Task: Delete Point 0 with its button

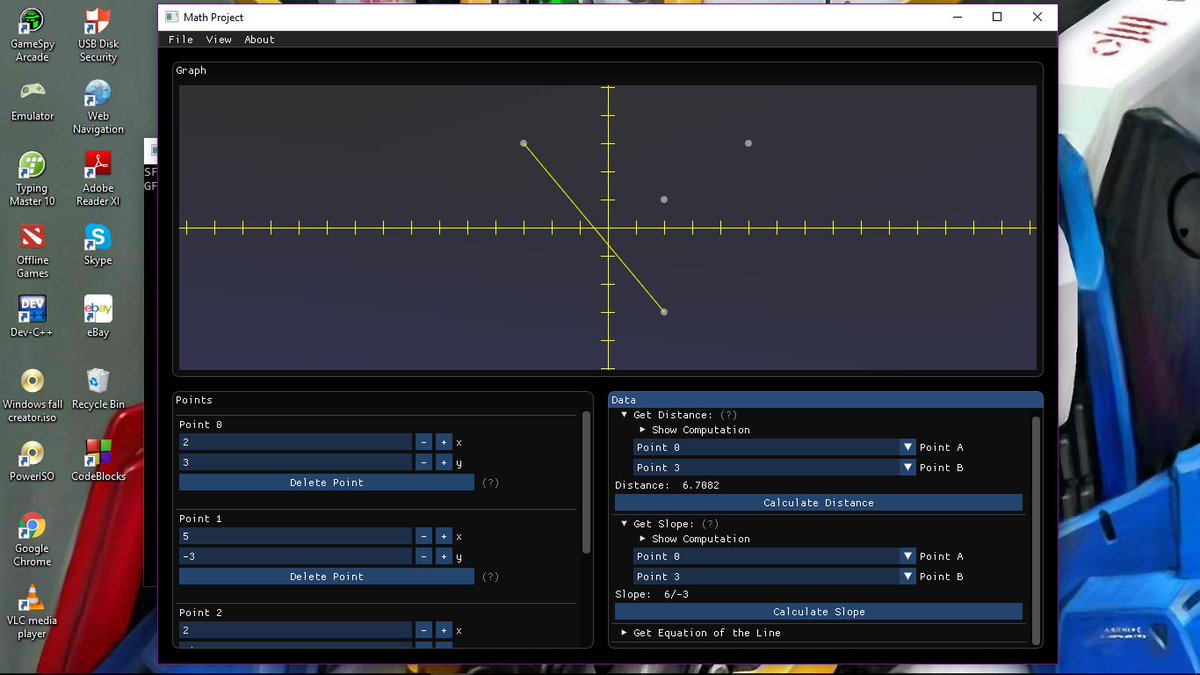Action: tap(327, 482)
